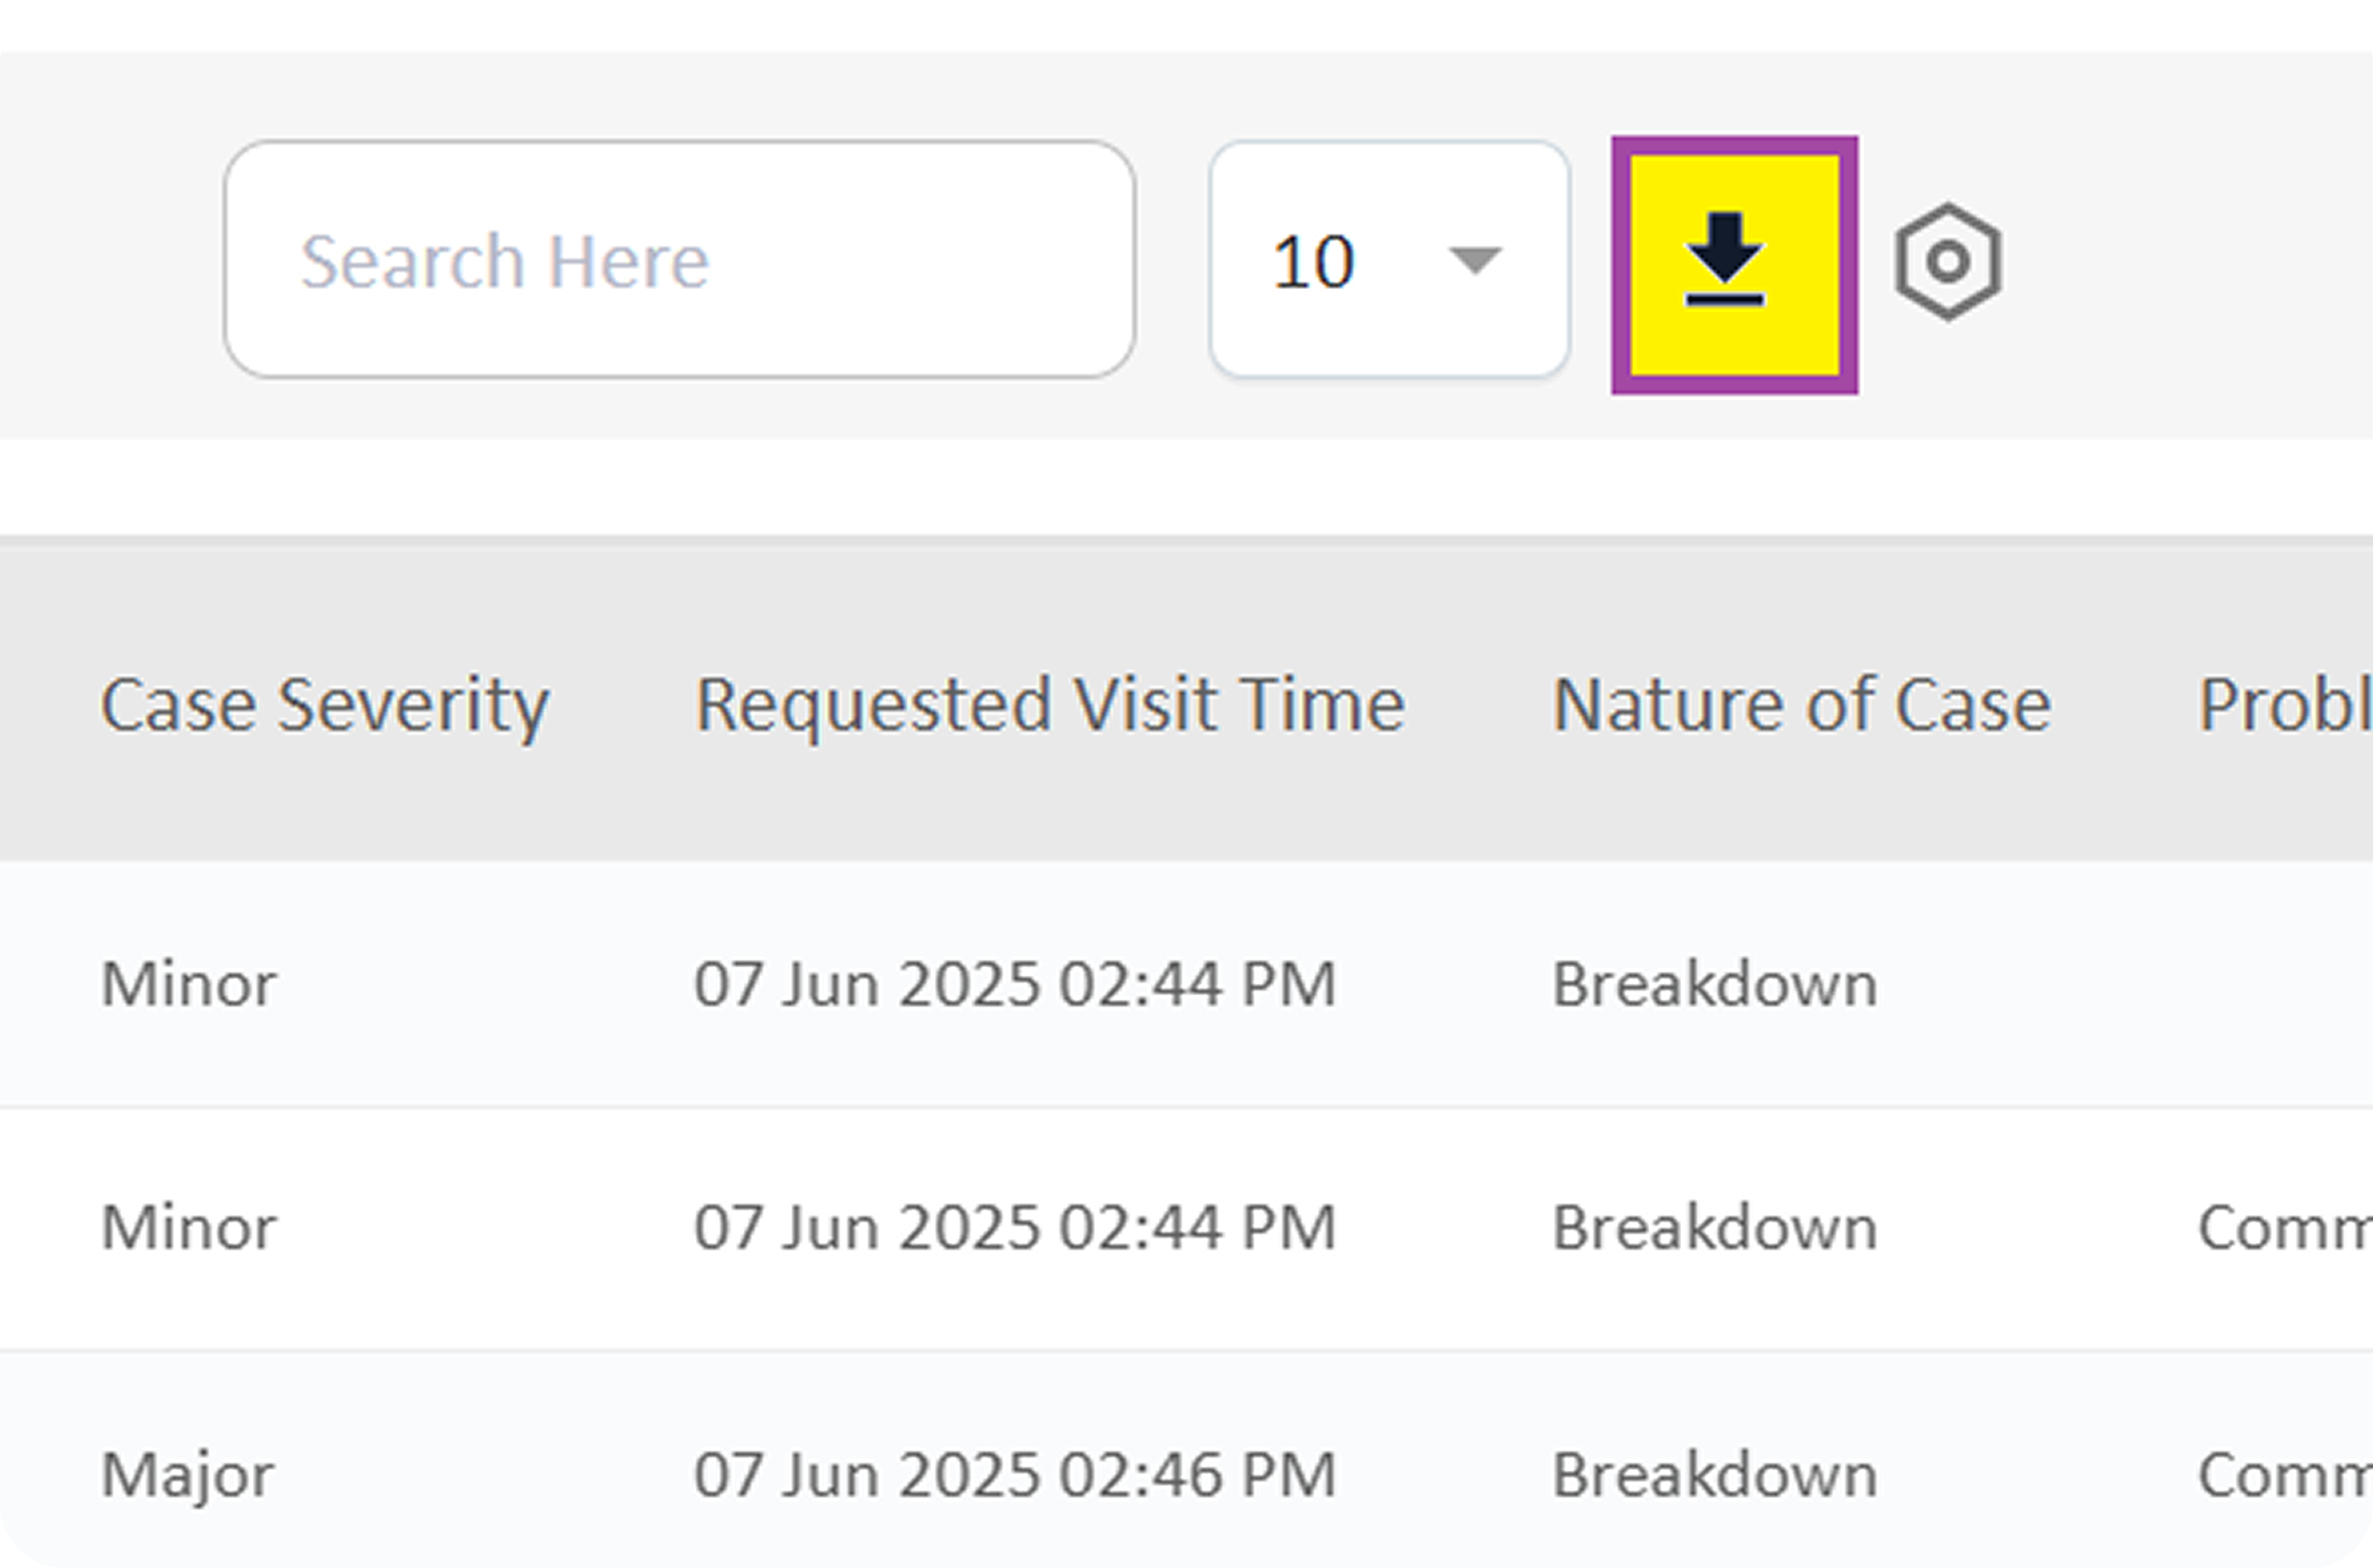Click Breakdown in the first table row
The width and height of the screenshot is (2373, 1568).
pos(1714,984)
